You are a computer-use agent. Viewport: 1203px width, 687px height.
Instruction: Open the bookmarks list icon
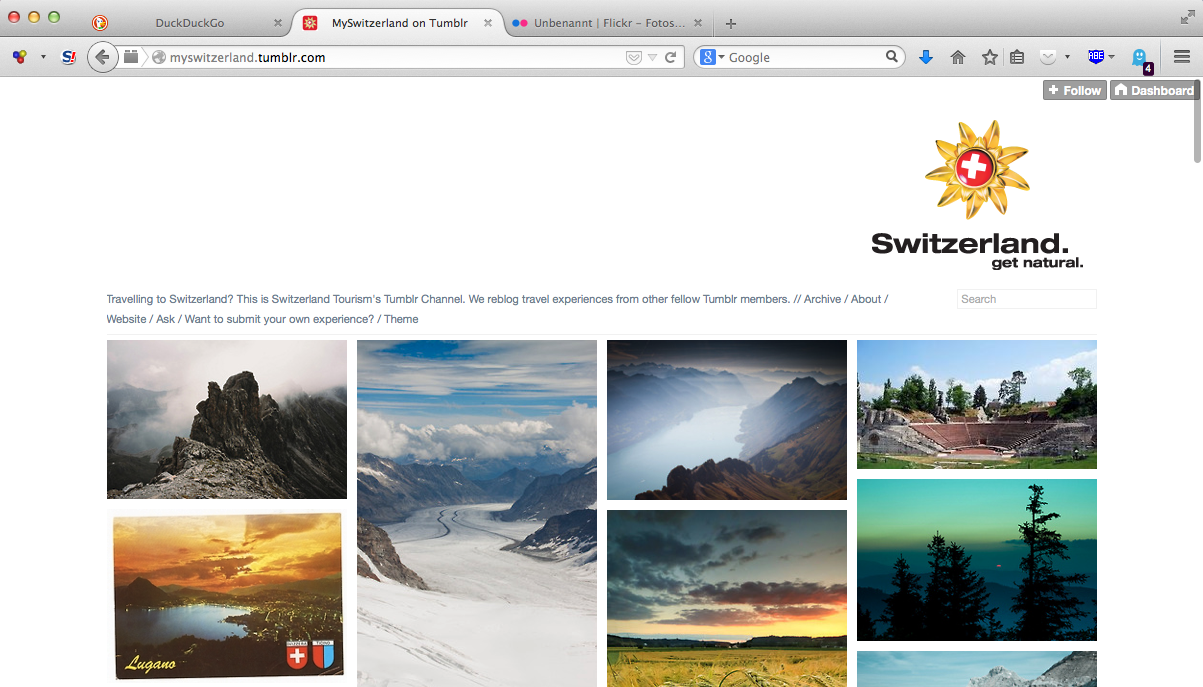pos(1017,57)
